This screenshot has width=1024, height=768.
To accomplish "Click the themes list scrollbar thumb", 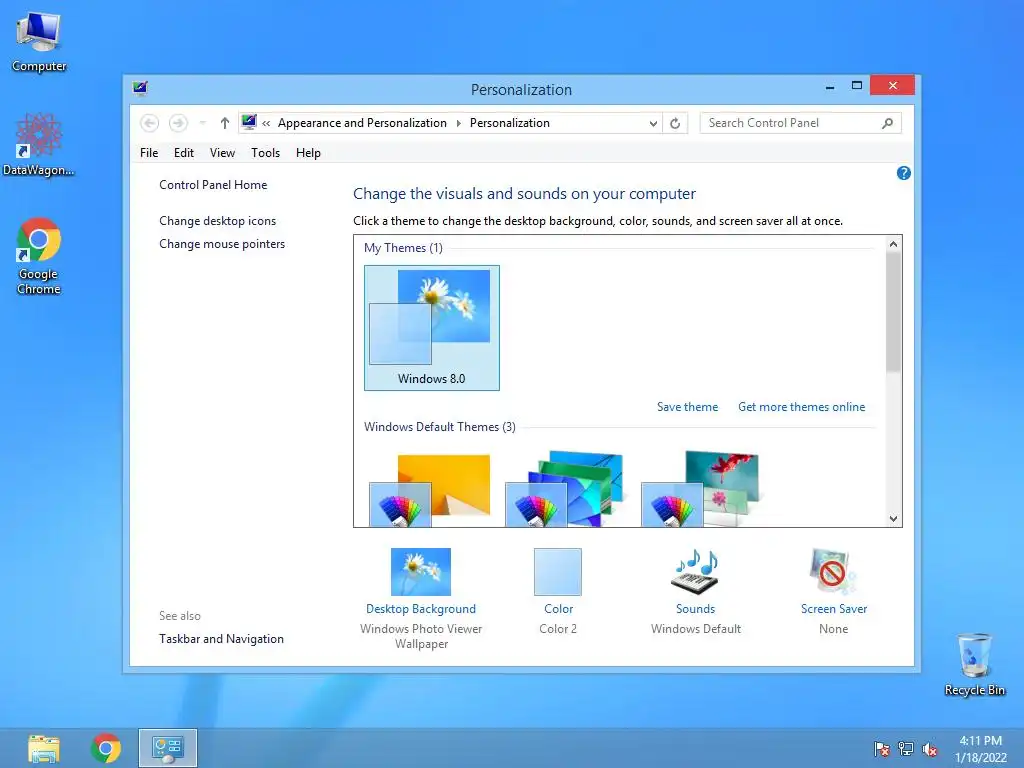I will pos(893,312).
